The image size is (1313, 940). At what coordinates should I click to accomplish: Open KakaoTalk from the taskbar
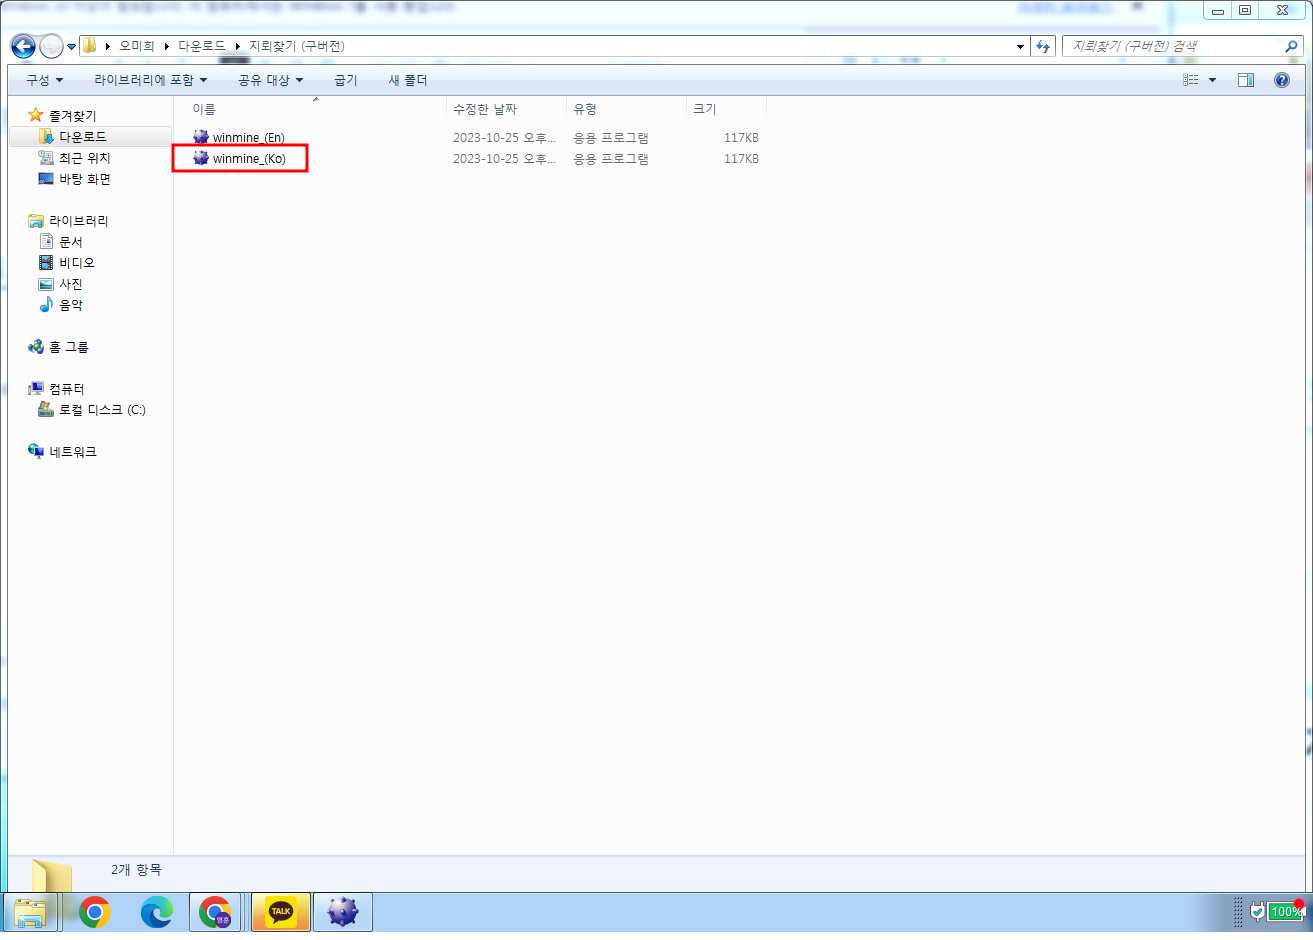281,912
